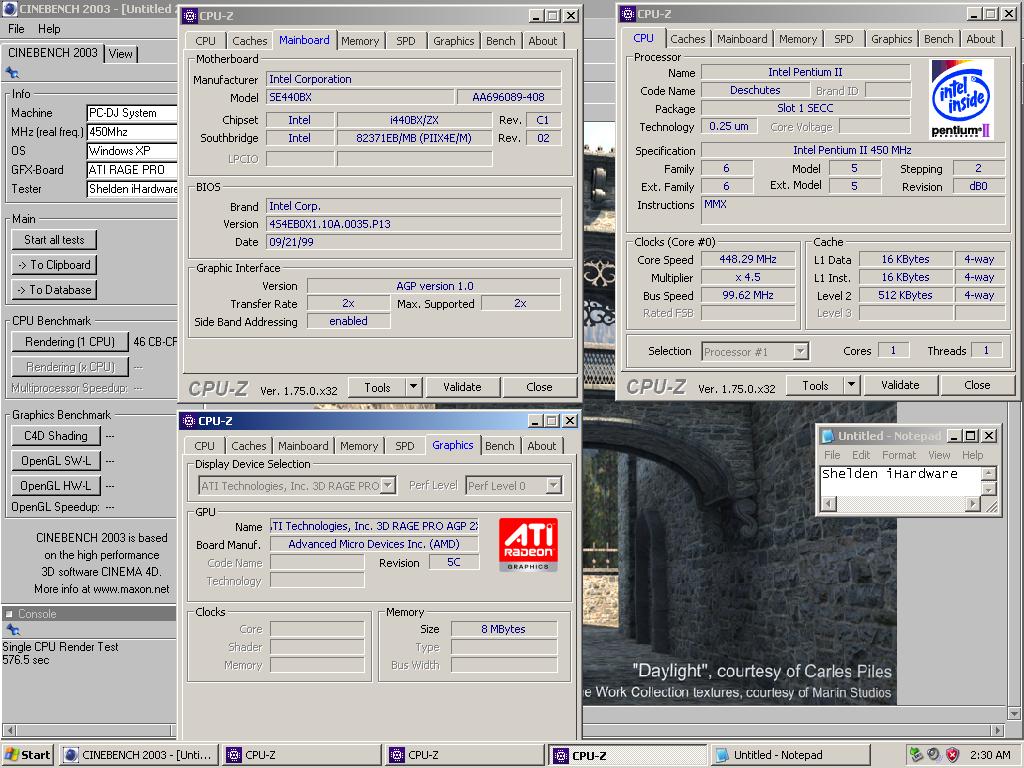Open Graphics tab in Mainboard CPU-Z window

(x=453, y=40)
